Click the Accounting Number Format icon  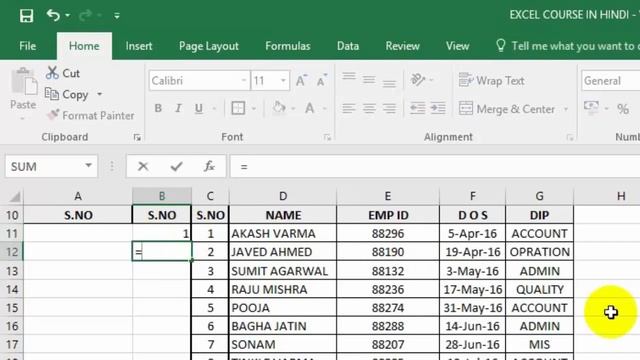(591, 108)
